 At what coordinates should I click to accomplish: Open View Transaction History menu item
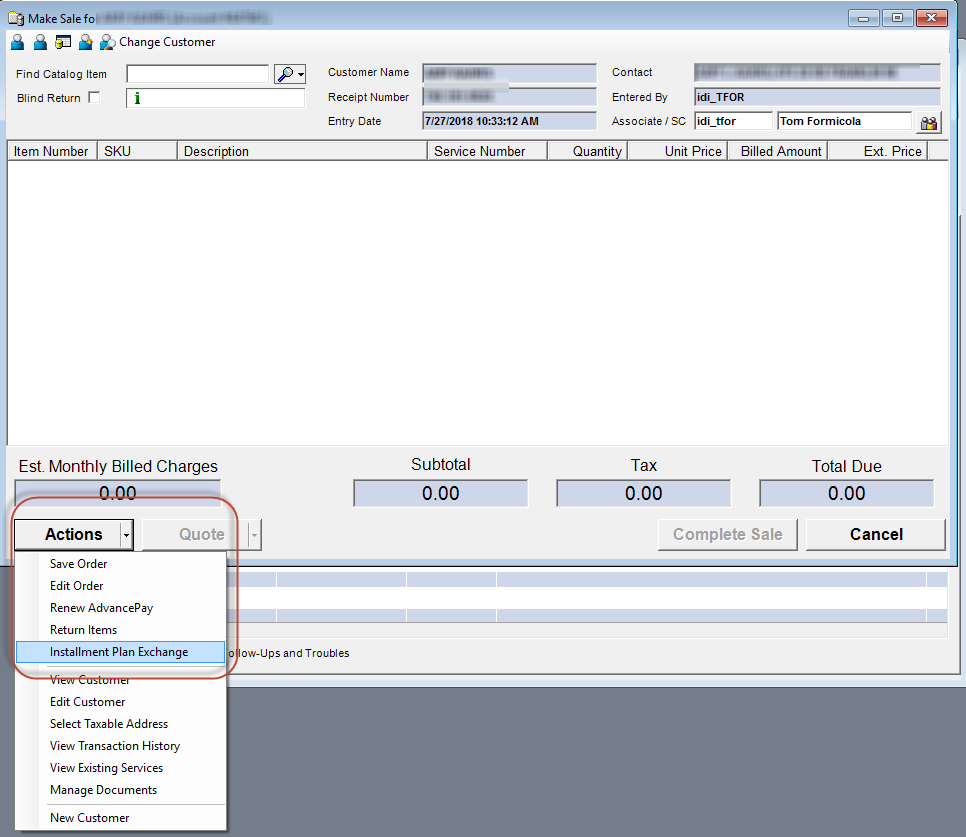click(x=115, y=746)
